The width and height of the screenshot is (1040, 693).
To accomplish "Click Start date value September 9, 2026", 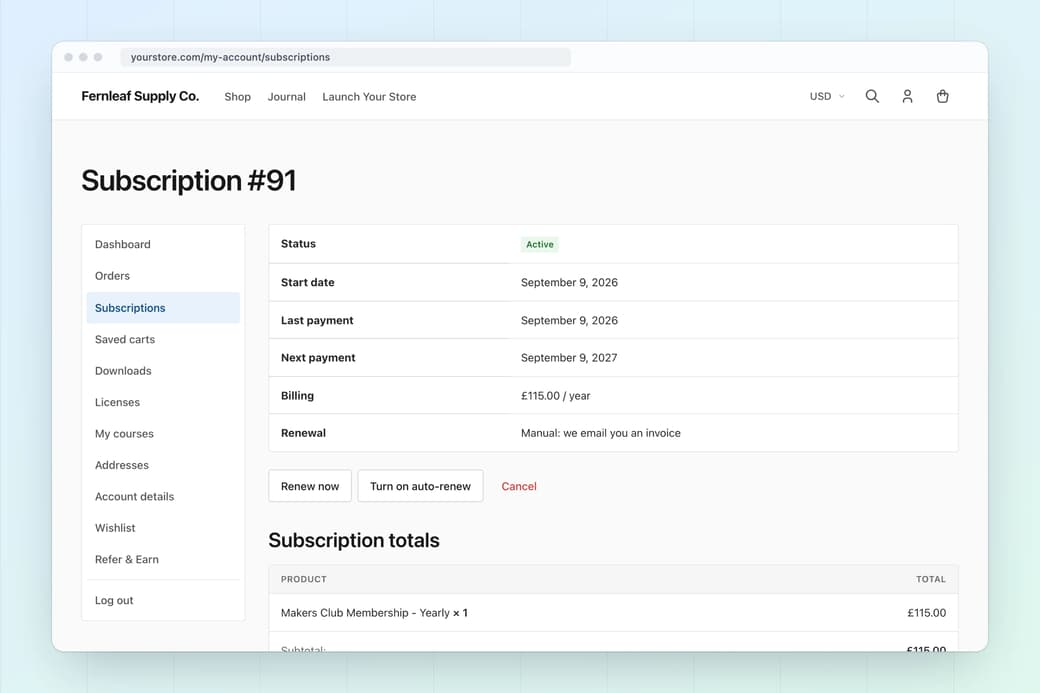I will 569,283.
